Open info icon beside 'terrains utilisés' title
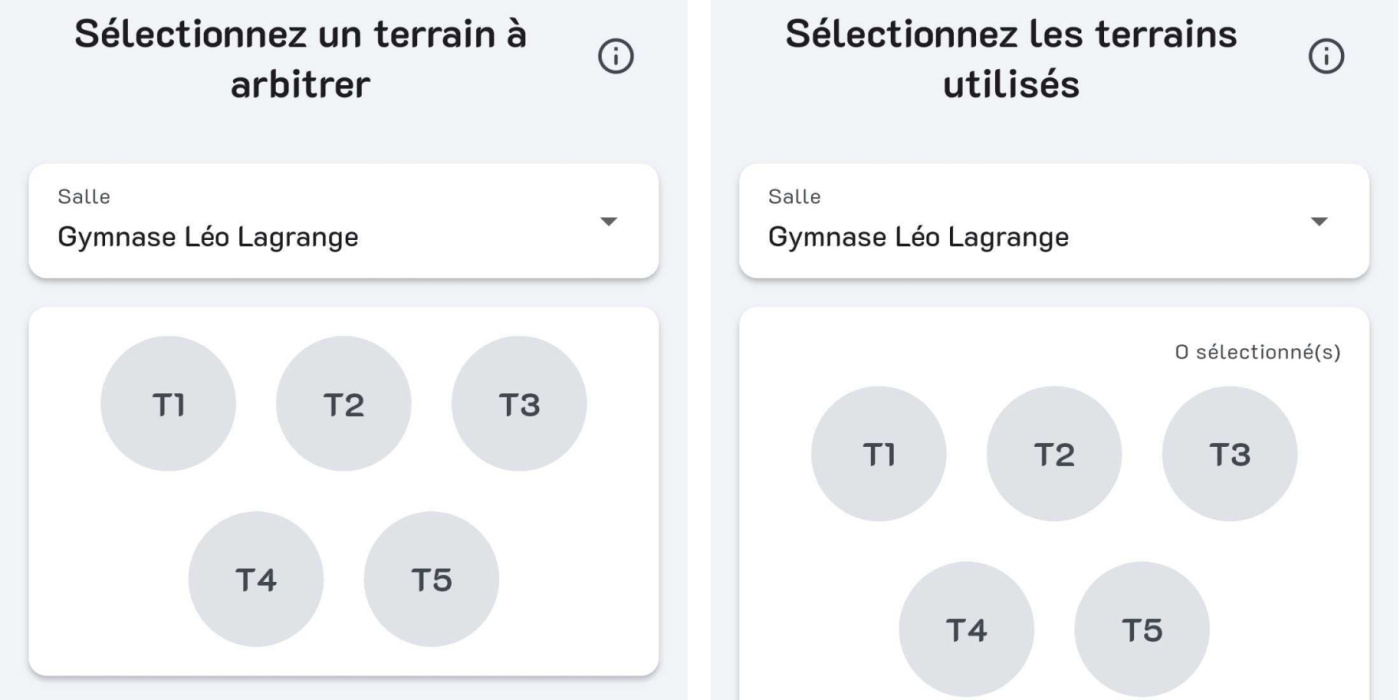The image size is (1400, 700). (x=1326, y=60)
